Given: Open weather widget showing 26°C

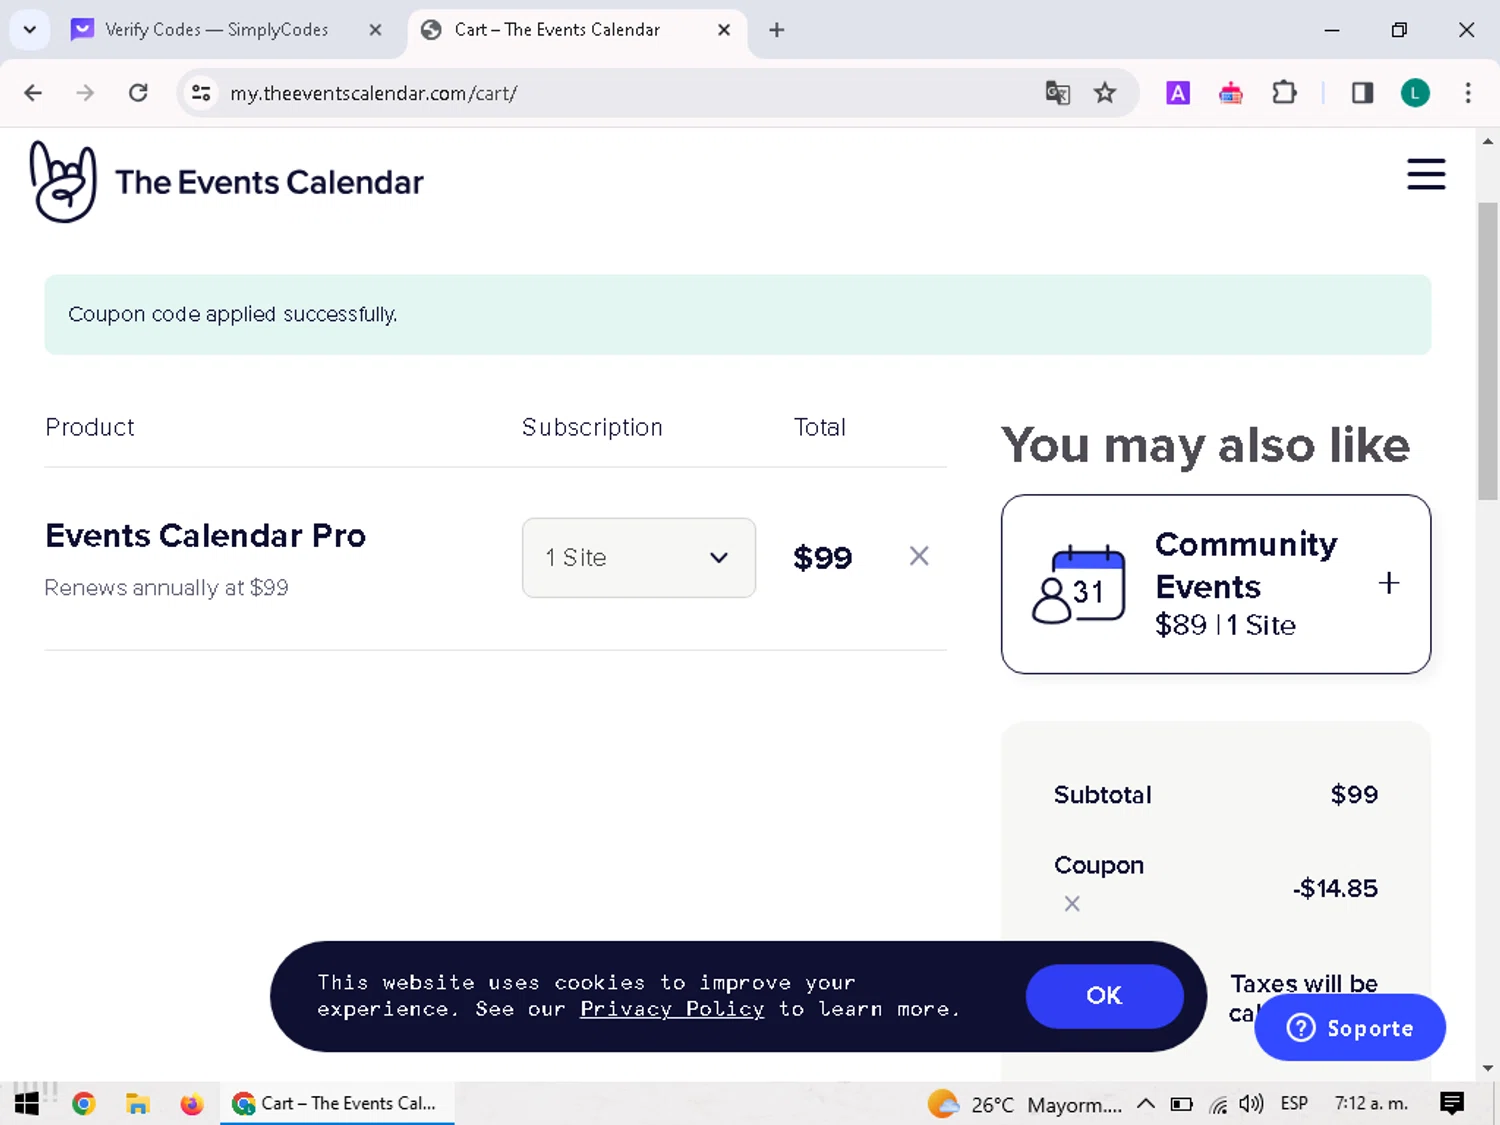Looking at the screenshot, I should pyautogui.click(x=1024, y=1104).
